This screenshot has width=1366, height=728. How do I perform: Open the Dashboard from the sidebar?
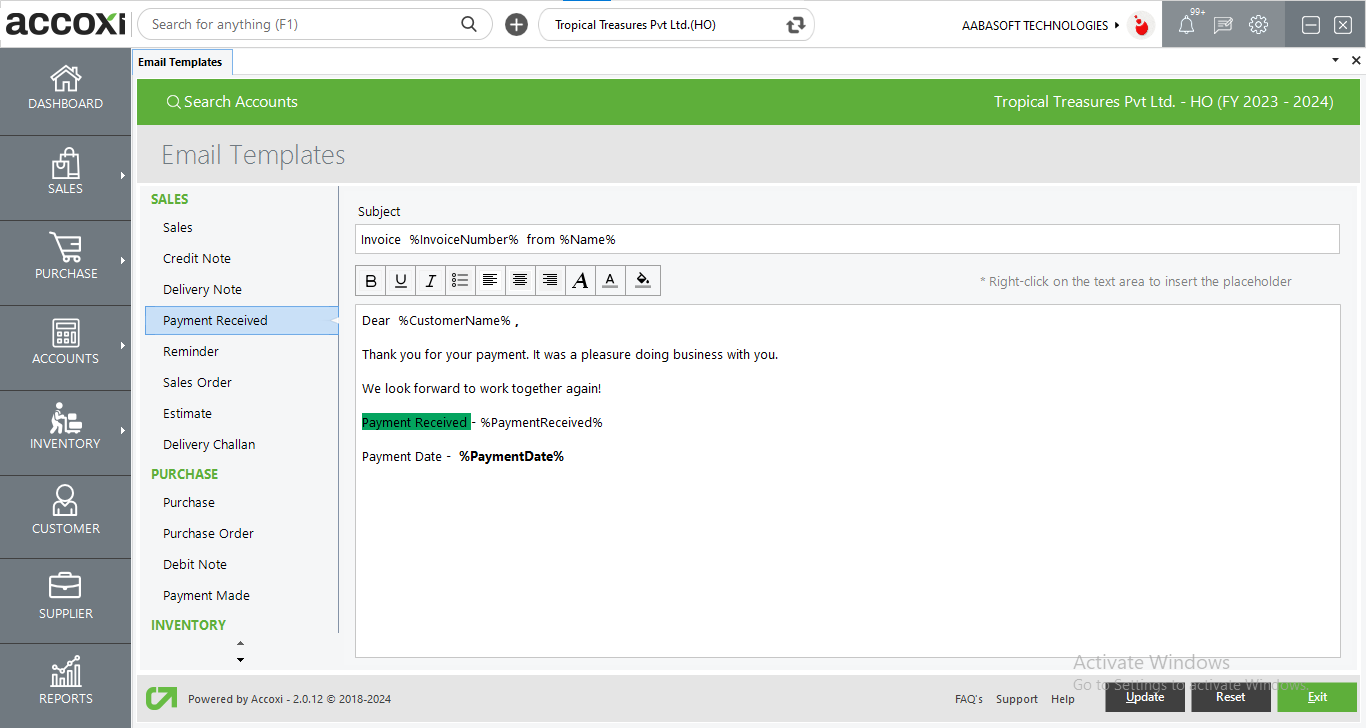[66, 89]
